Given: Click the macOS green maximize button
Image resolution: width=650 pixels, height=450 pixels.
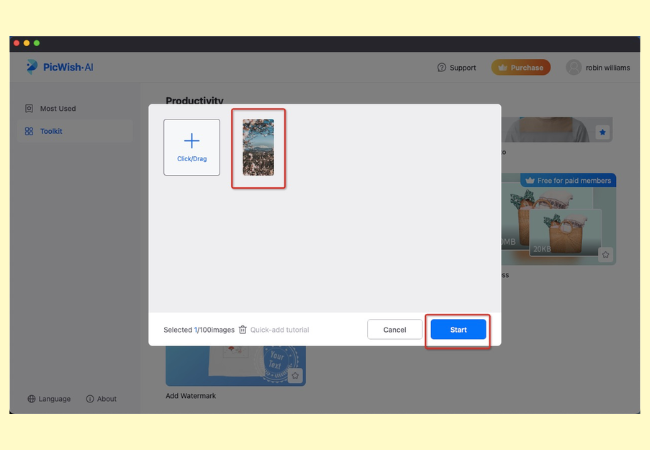Looking at the screenshot, I should click(x=38, y=44).
